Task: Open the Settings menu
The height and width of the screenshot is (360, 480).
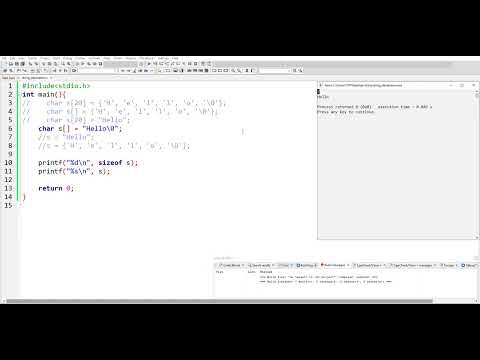Action: [x=163, y=58]
